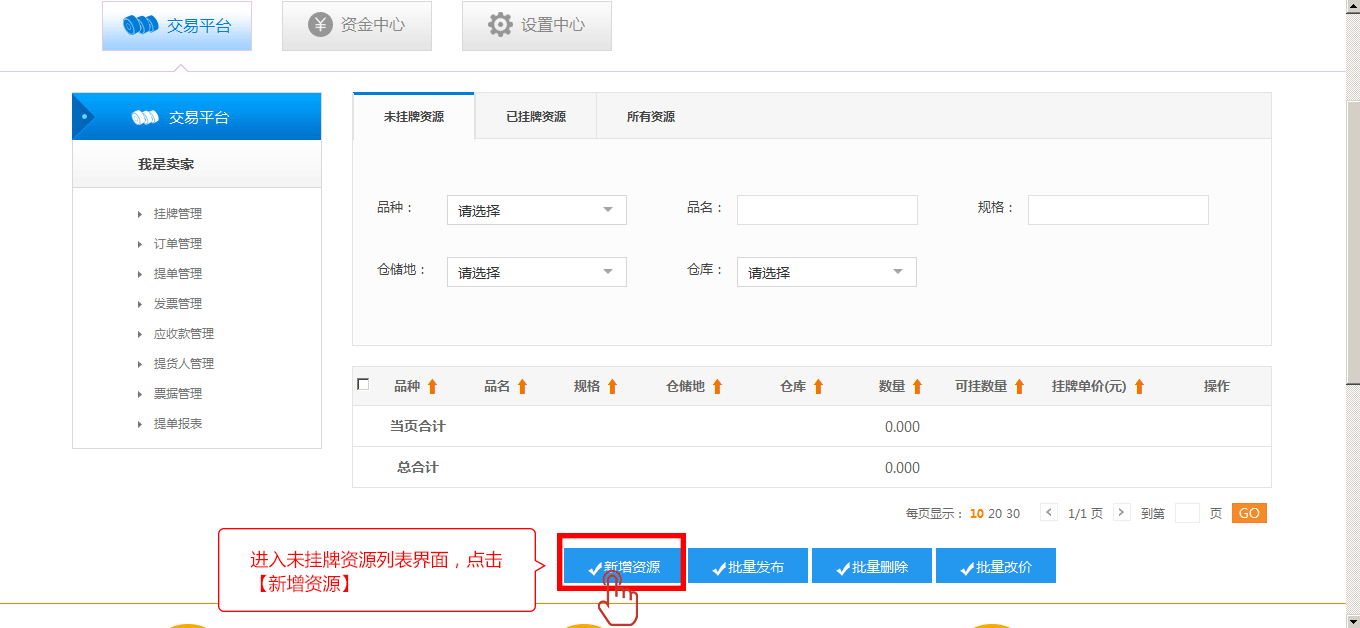Open 设置中心 gear icon tab

click(537, 26)
